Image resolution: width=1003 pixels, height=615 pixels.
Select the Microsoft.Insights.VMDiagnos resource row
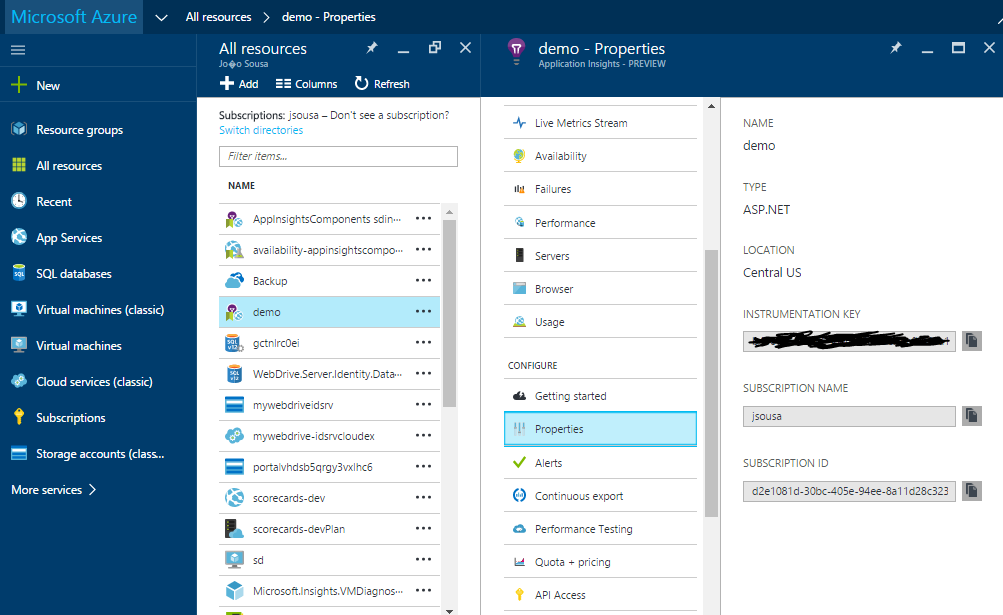point(329,591)
